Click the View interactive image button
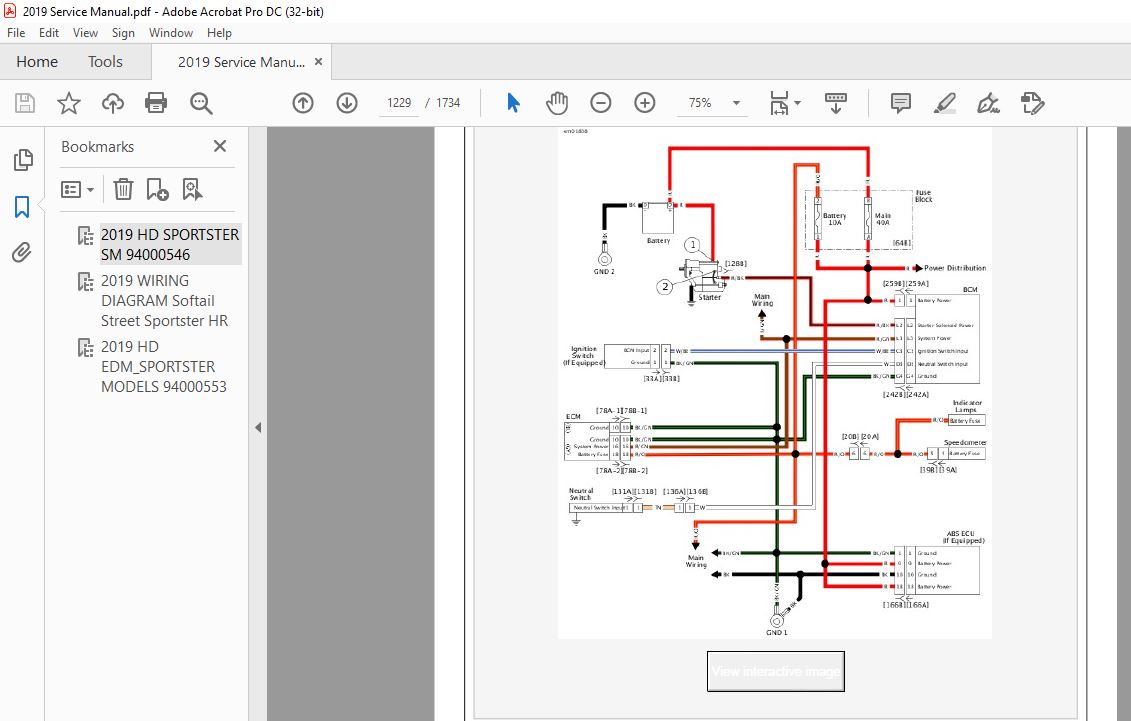1131x721 pixels. (775, 671)
